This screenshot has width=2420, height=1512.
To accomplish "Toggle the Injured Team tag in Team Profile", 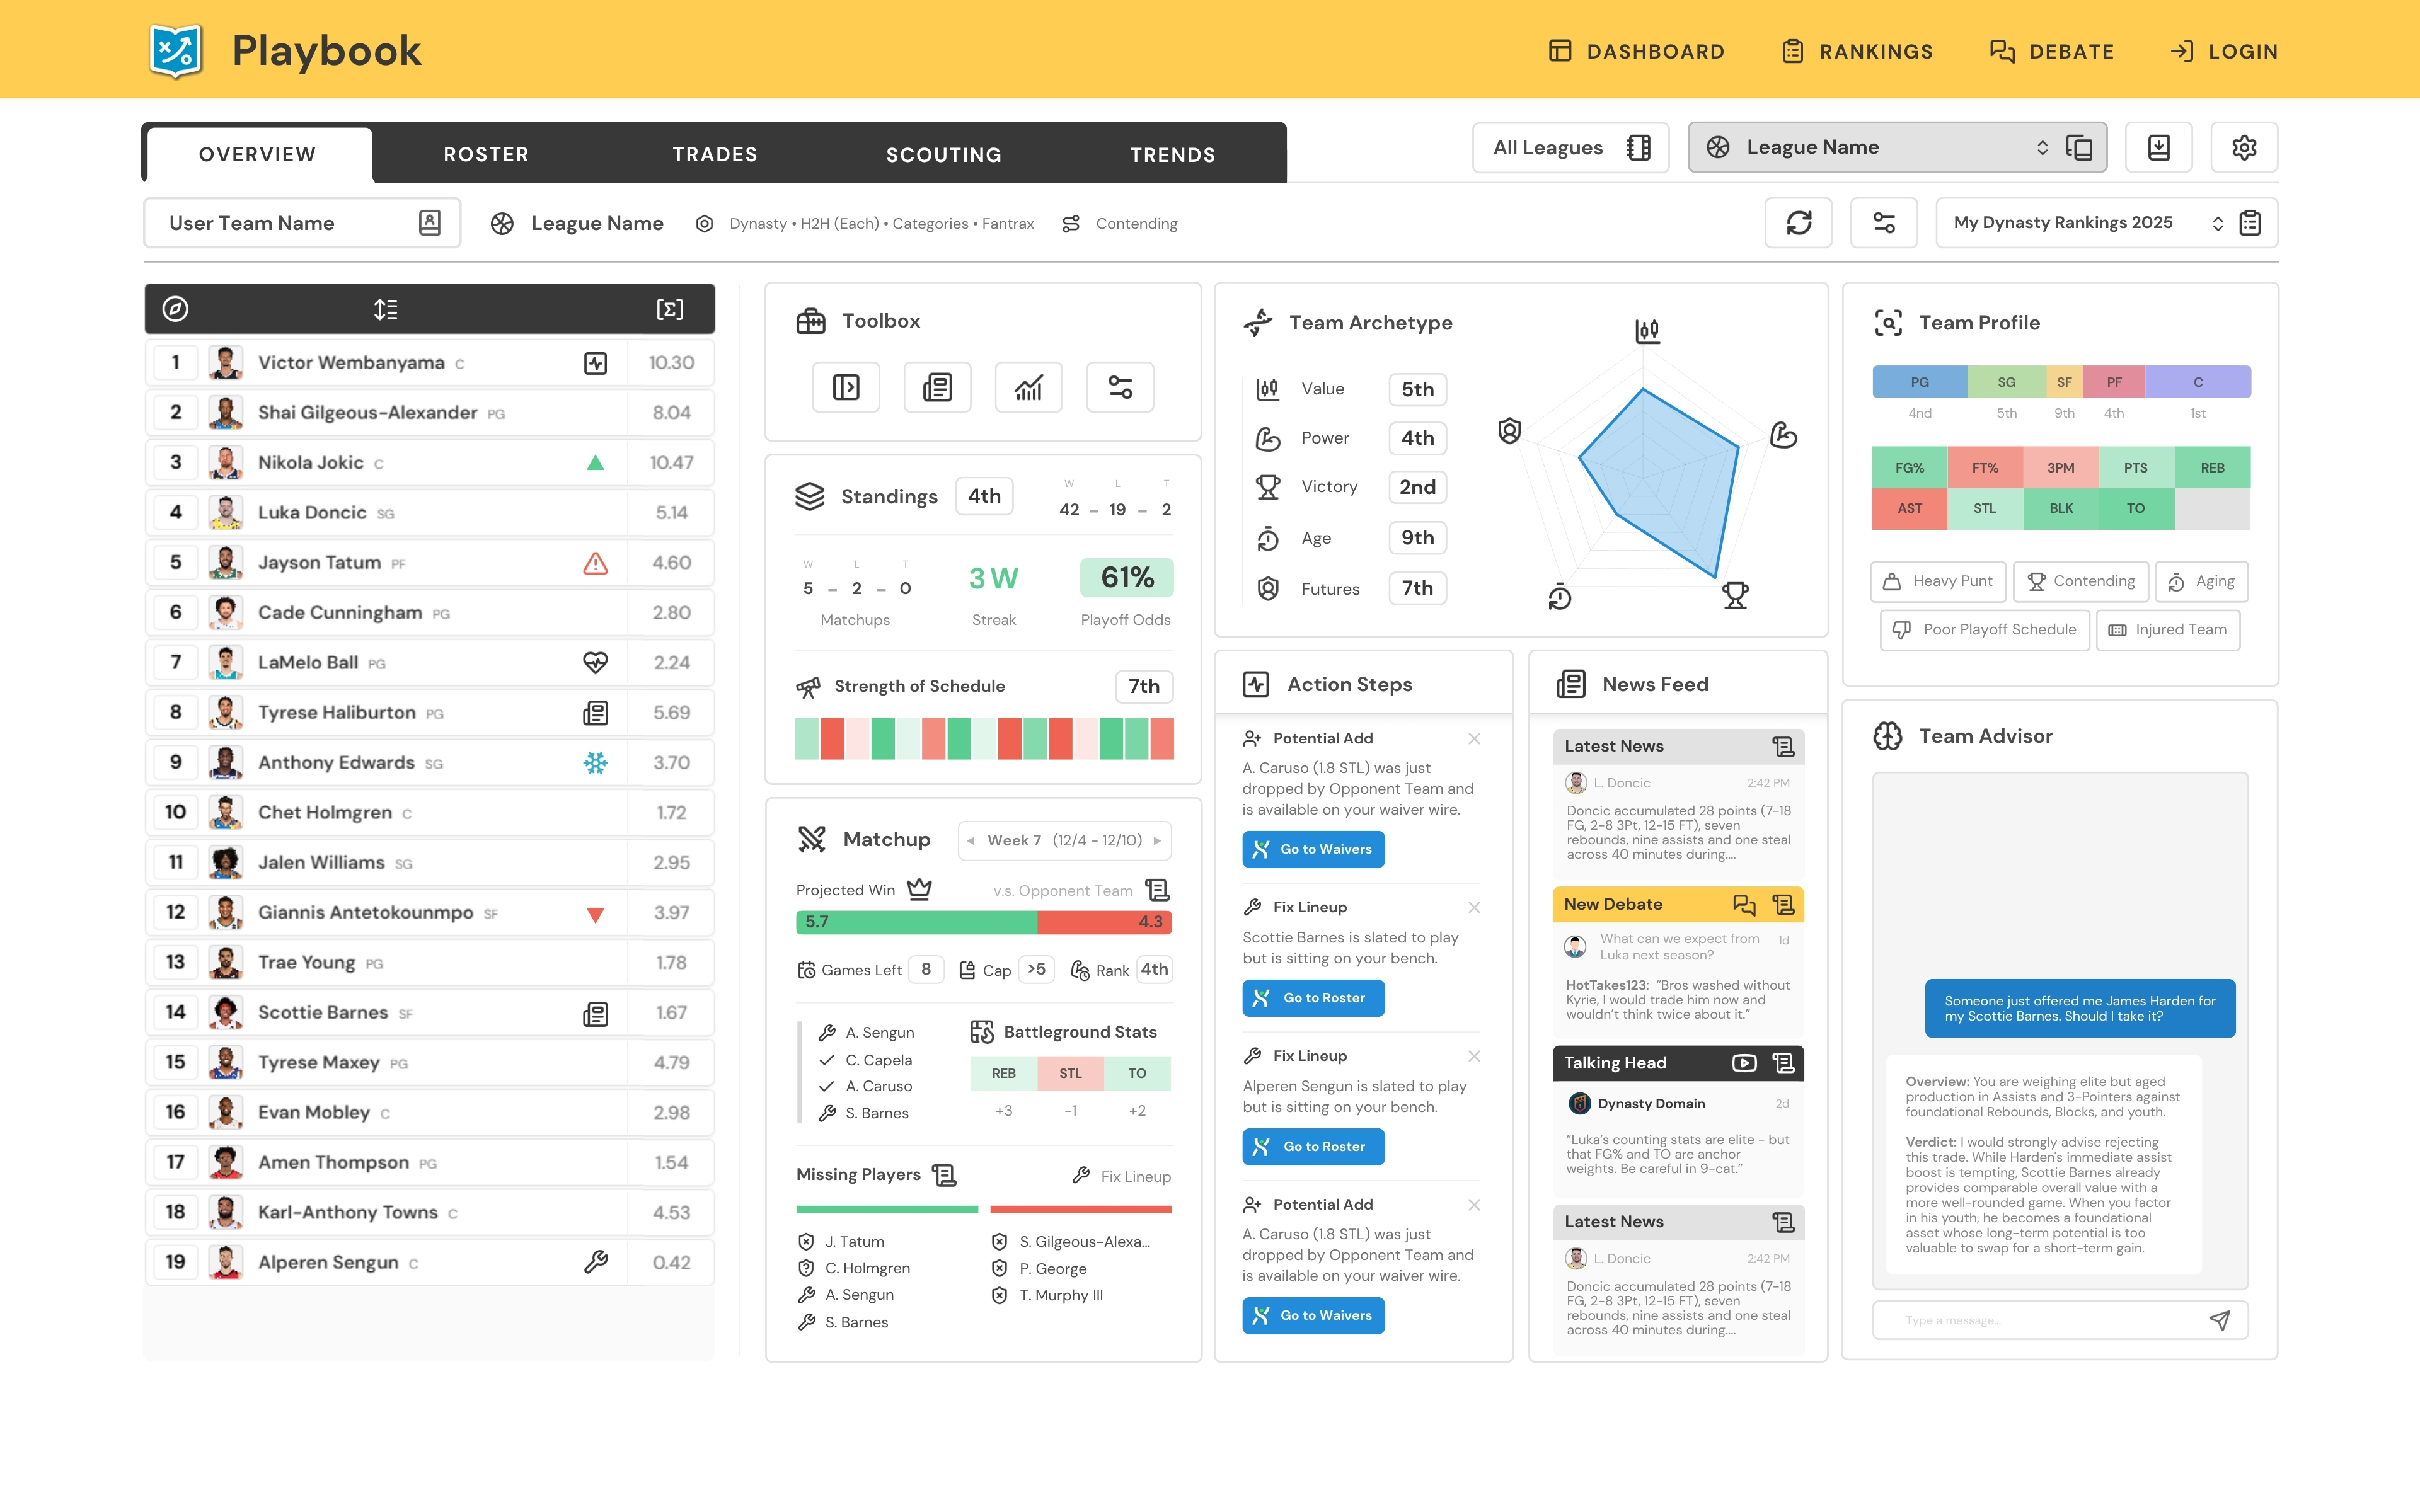I will point(2168,630).
